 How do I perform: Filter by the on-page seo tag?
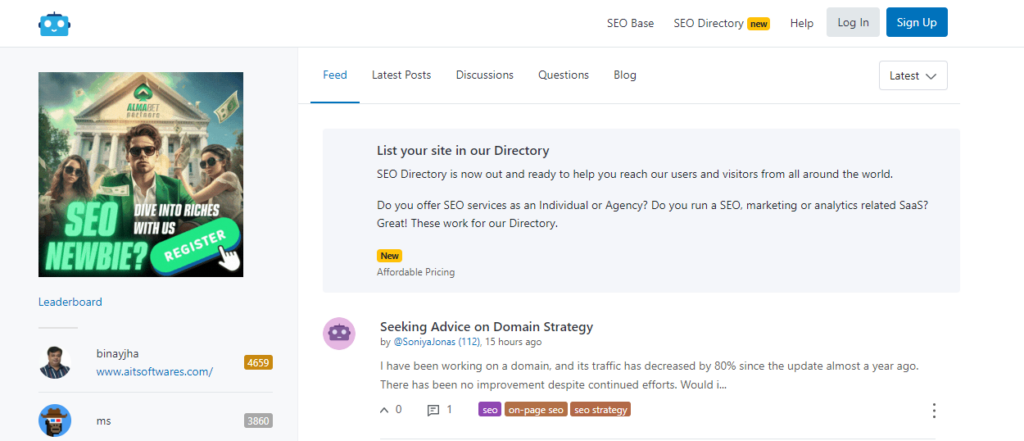[535, 409]
